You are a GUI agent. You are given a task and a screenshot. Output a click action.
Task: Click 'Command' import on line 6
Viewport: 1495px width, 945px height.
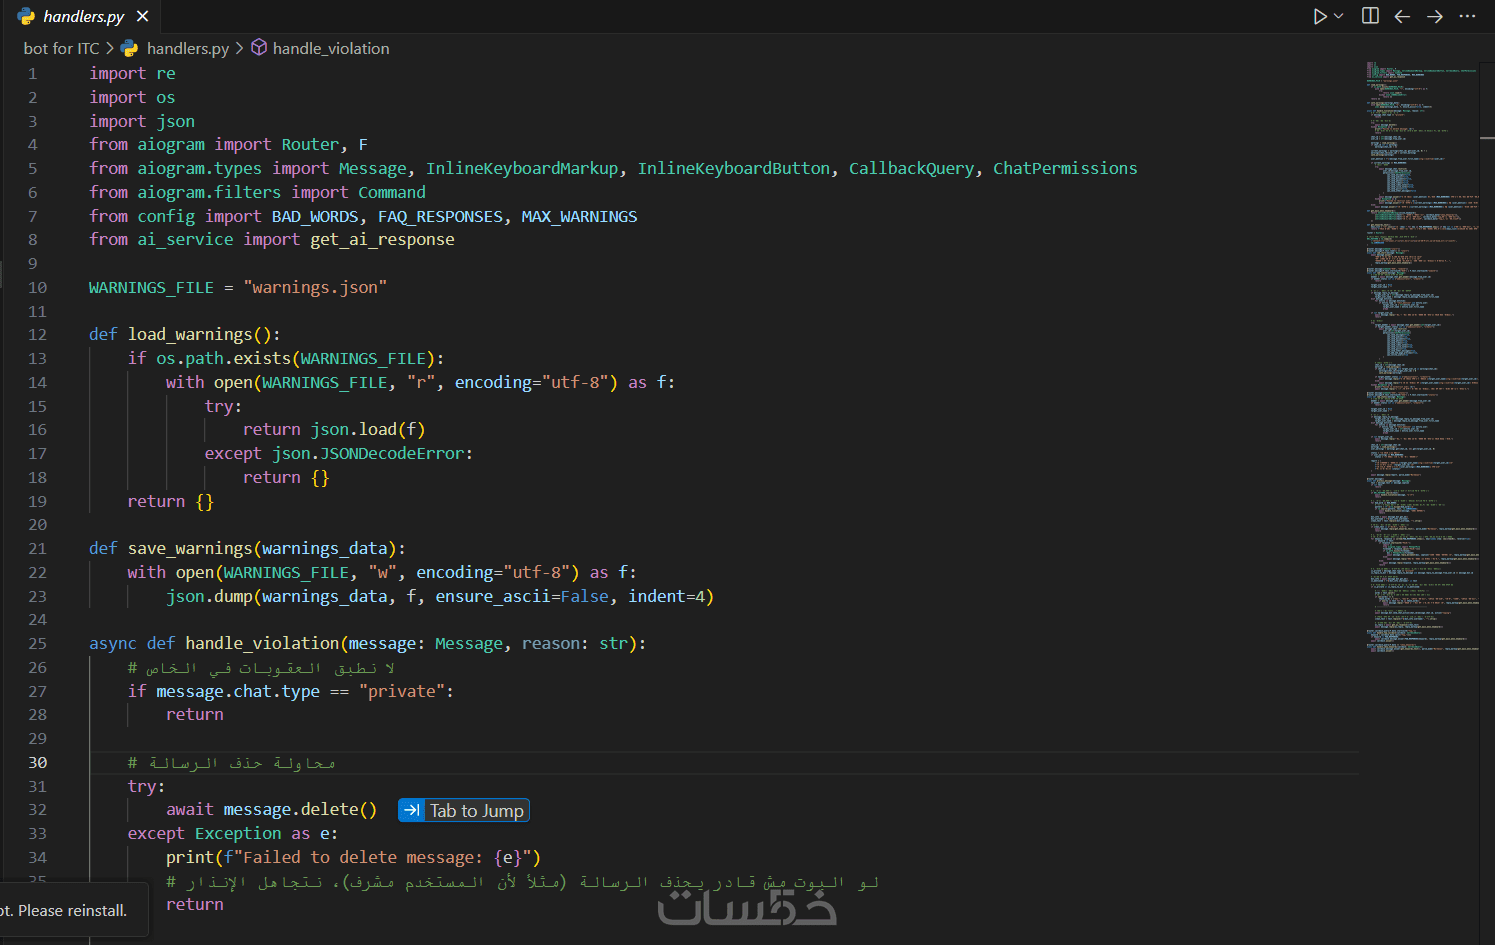click(x=392, y=192)
